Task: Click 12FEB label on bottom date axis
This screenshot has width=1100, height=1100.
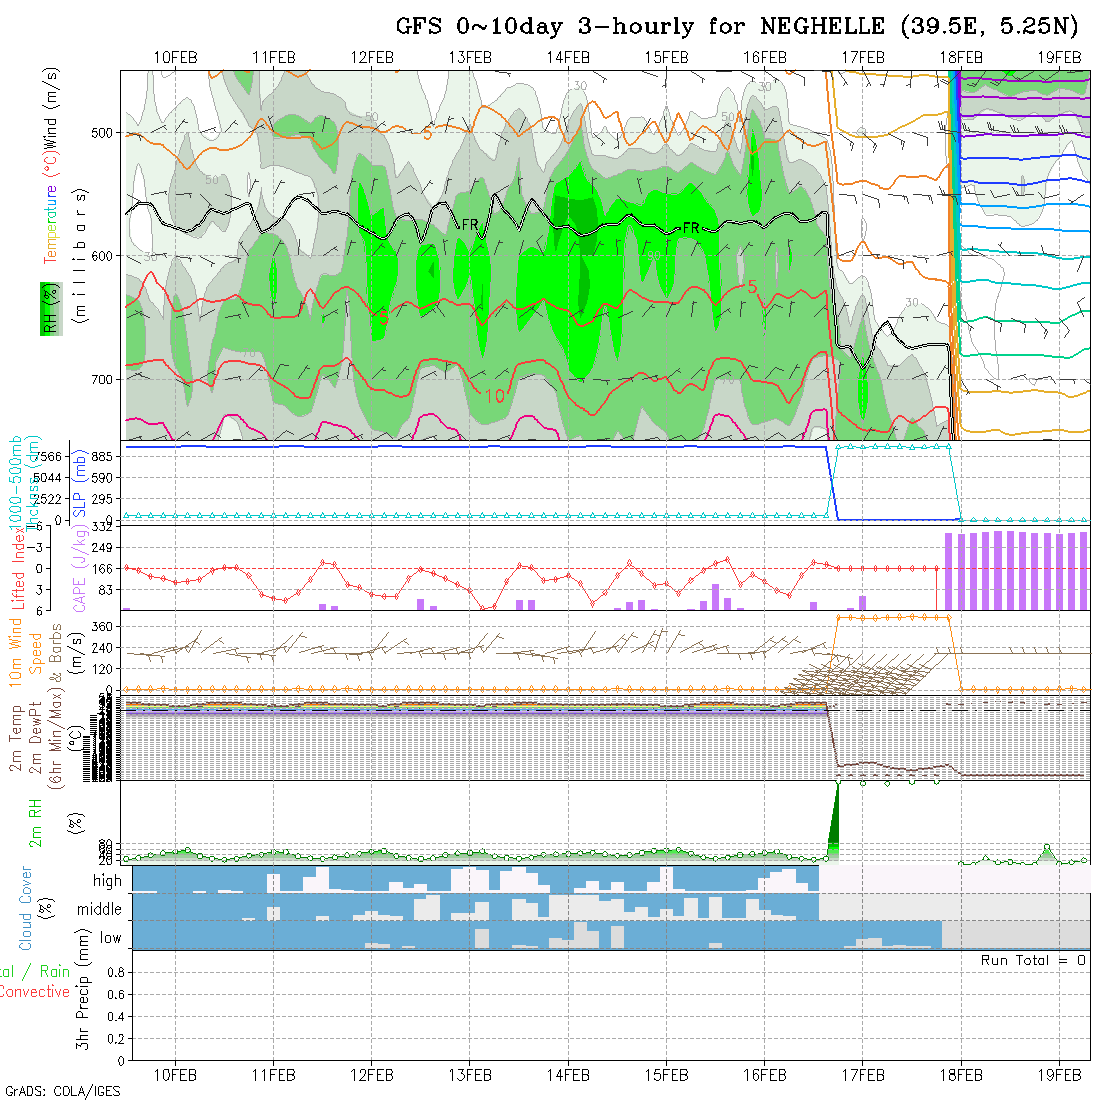Action: (x=372, y=1075)
